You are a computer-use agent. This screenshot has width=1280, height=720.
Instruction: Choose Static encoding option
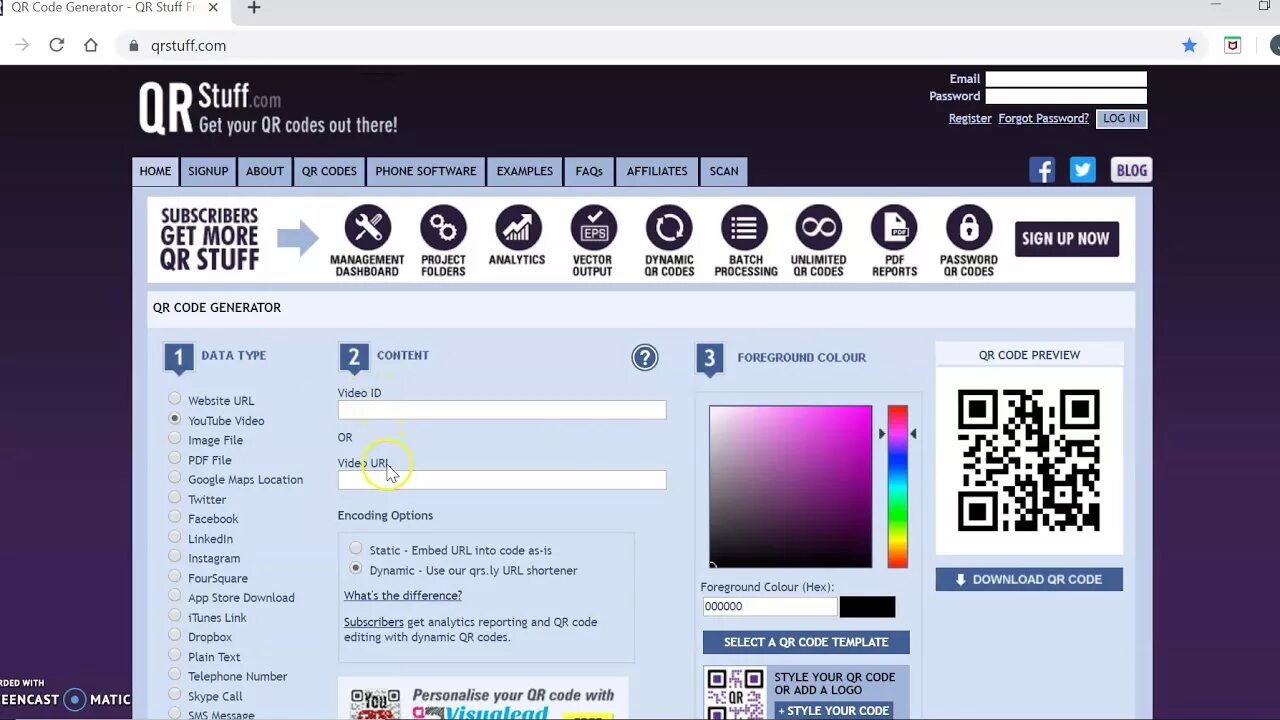point(356,548)
